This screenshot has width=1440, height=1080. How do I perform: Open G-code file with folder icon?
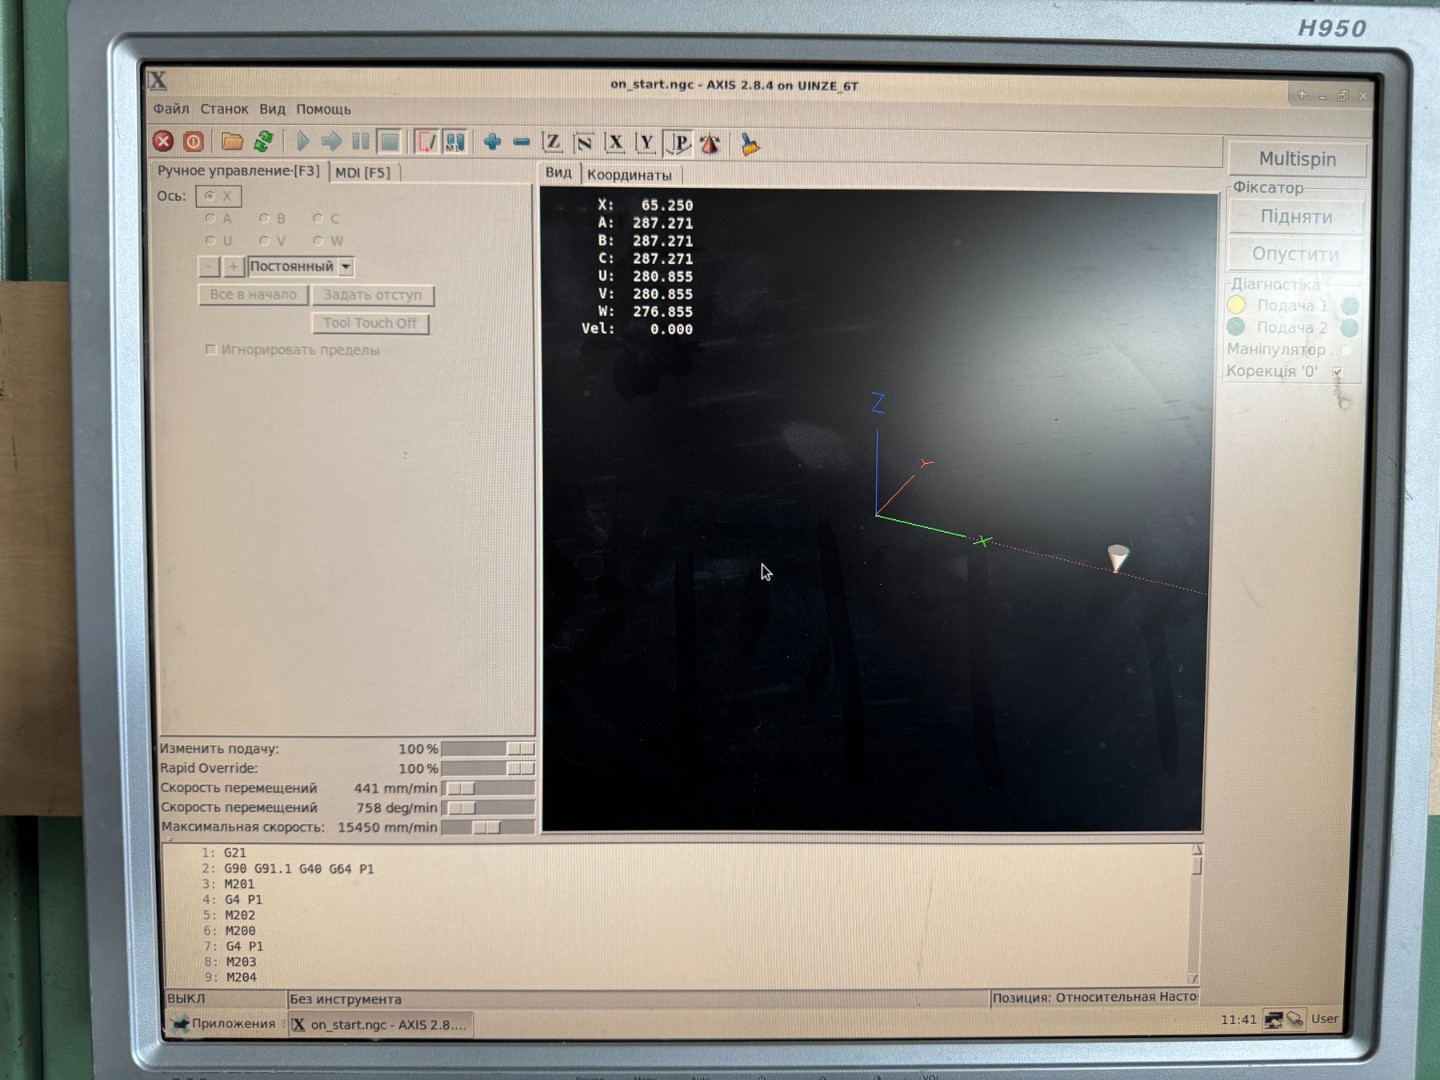[232, 142]
